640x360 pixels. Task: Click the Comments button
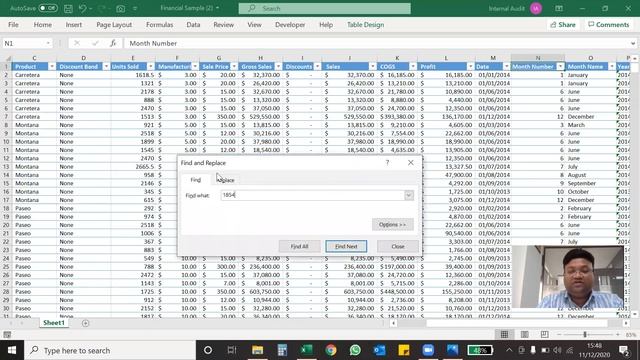click(x=609, y=24)
